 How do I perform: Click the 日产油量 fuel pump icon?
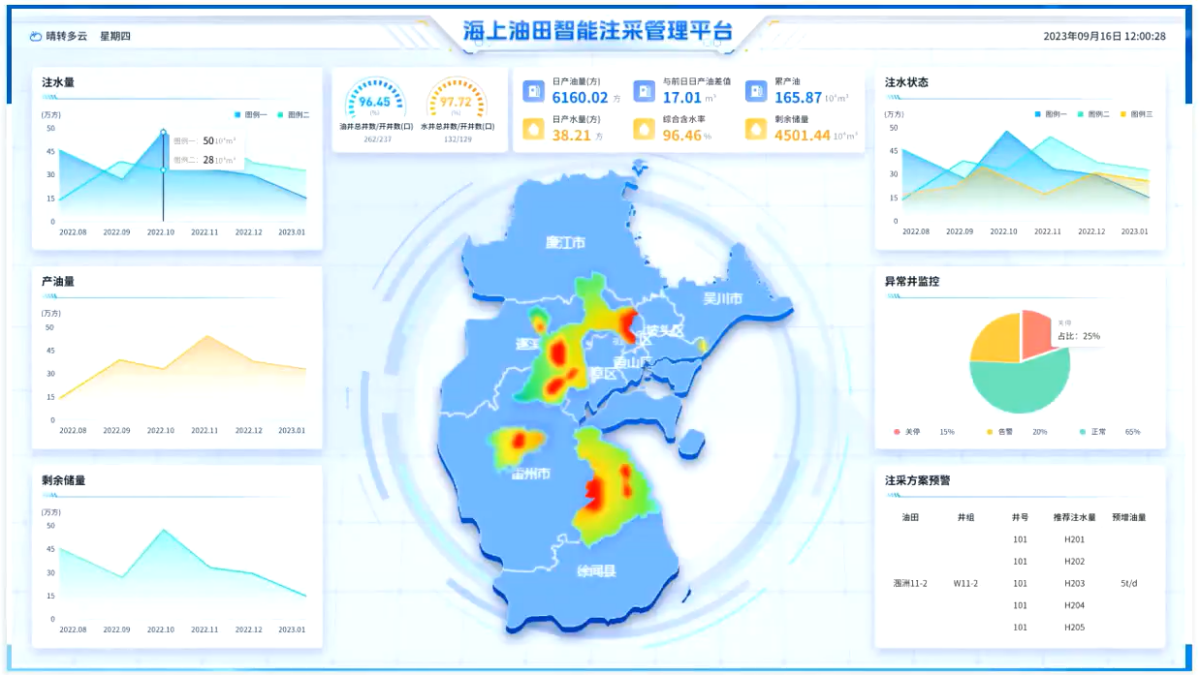click(534, 92)
